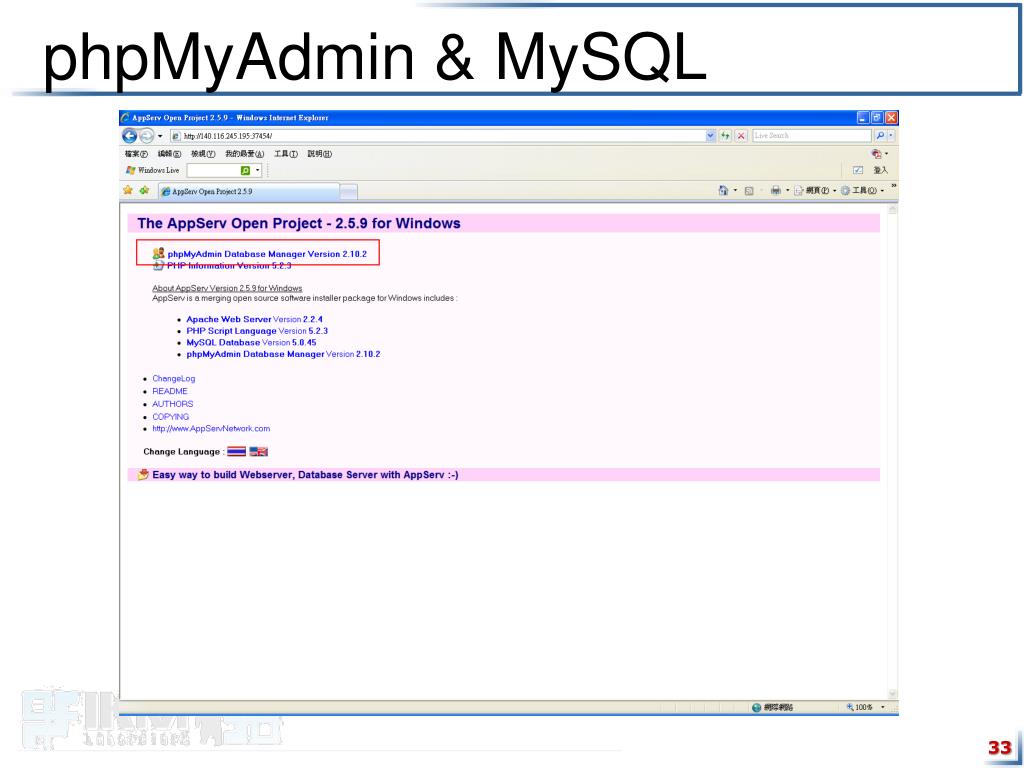The image size is (1024, 768).
Task: Open the COPYING link
Action: tap(170, 417)
